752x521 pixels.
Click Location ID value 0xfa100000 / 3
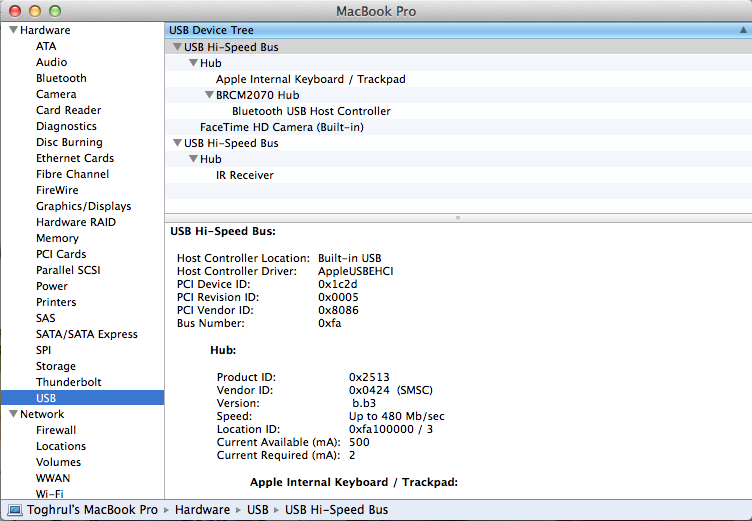click(x=391, y=429)
